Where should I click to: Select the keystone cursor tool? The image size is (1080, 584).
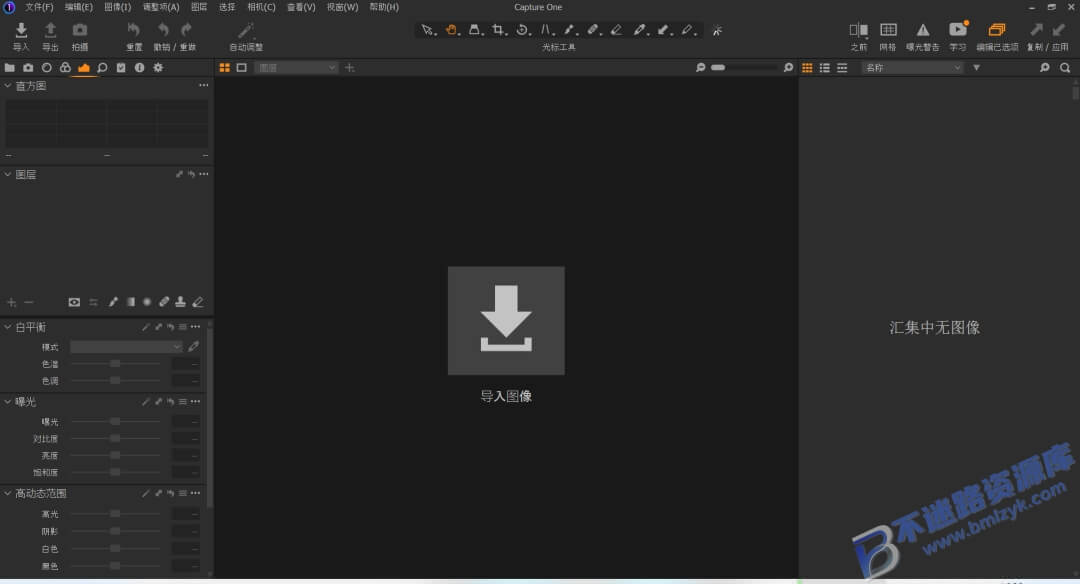[x=475, y=30]
